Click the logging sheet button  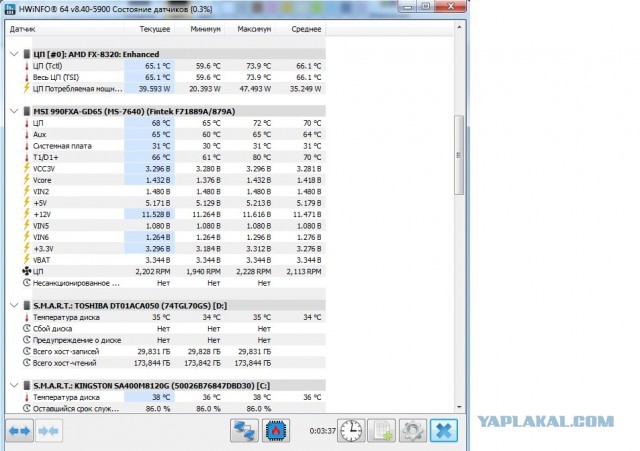pyautogui.click(x=382, y=431)
